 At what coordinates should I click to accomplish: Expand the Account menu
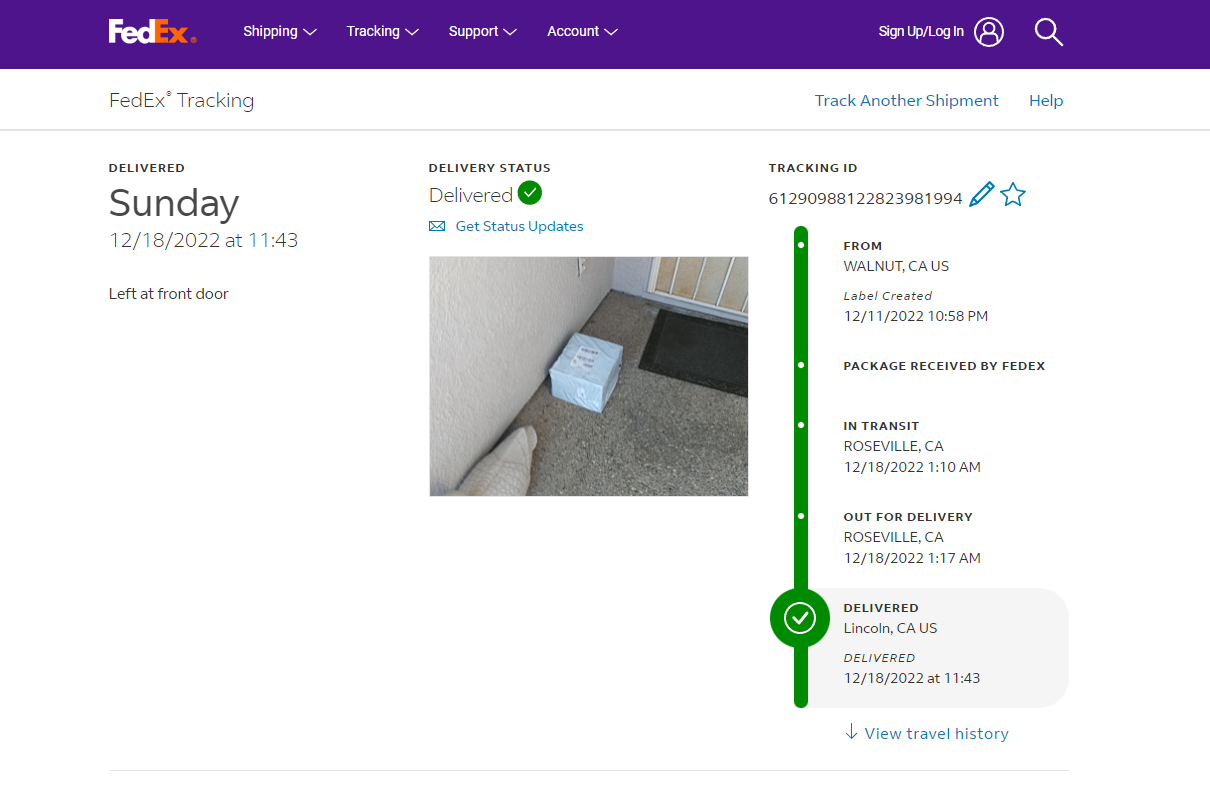coord(582,32)
